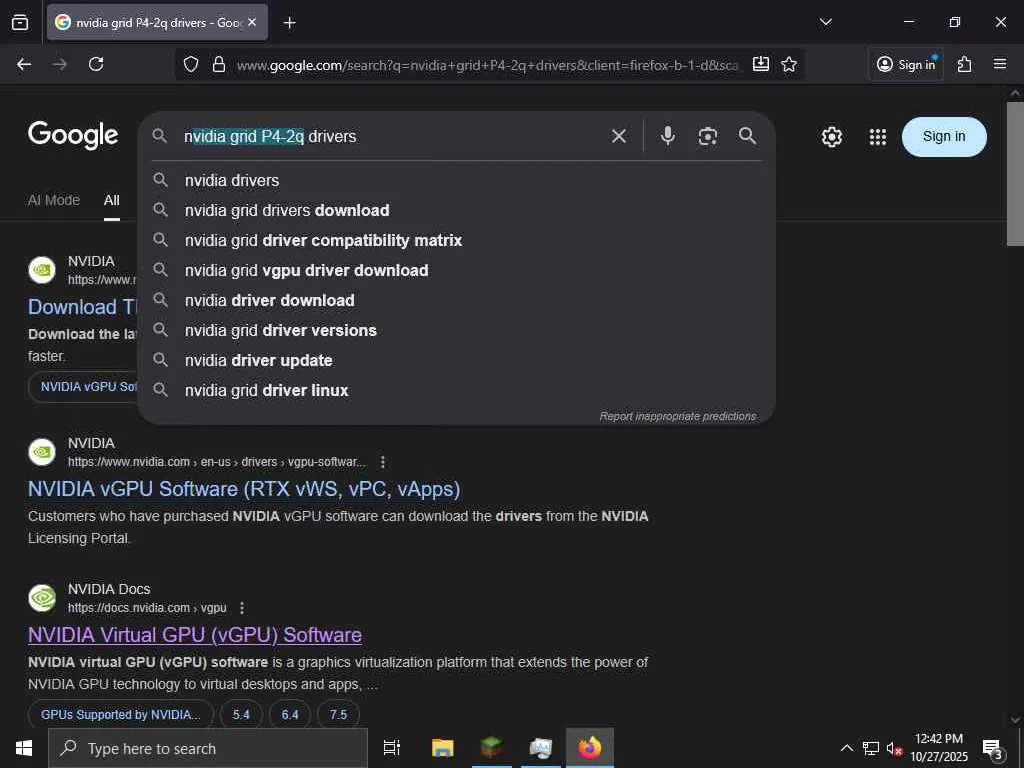Switch to Firefox taskbar icon
This screenshot has height=768, width=1024.
[x=590, y=748]
